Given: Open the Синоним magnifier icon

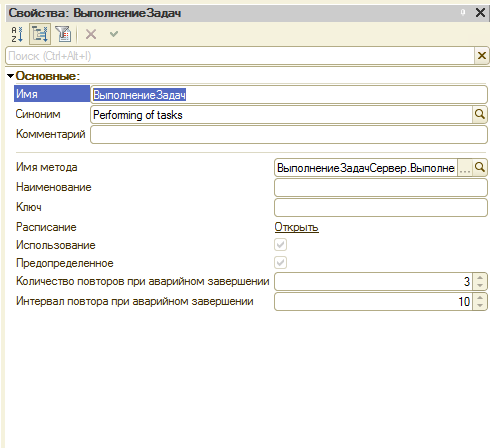Looking at the screenshot, I should 480,114.
